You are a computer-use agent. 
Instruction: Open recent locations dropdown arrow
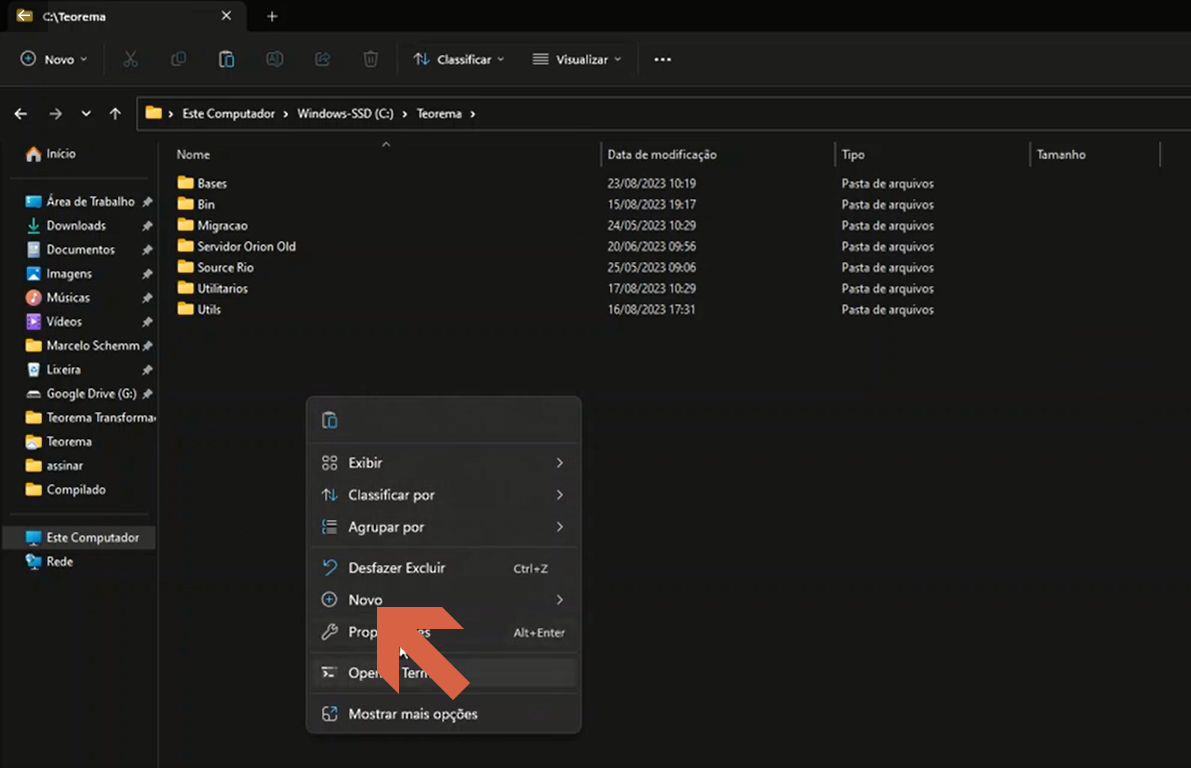pos(86,113)
